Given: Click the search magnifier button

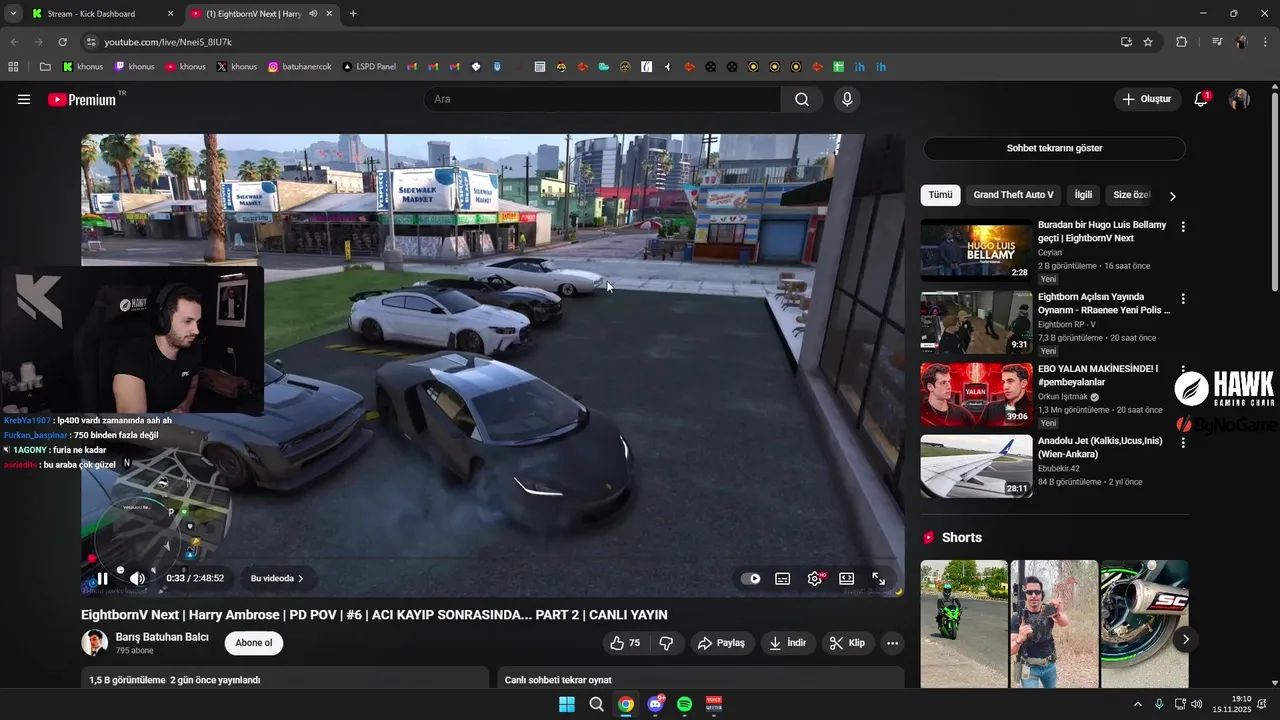Looking at the screenshot, I should (x=802, y=99).
